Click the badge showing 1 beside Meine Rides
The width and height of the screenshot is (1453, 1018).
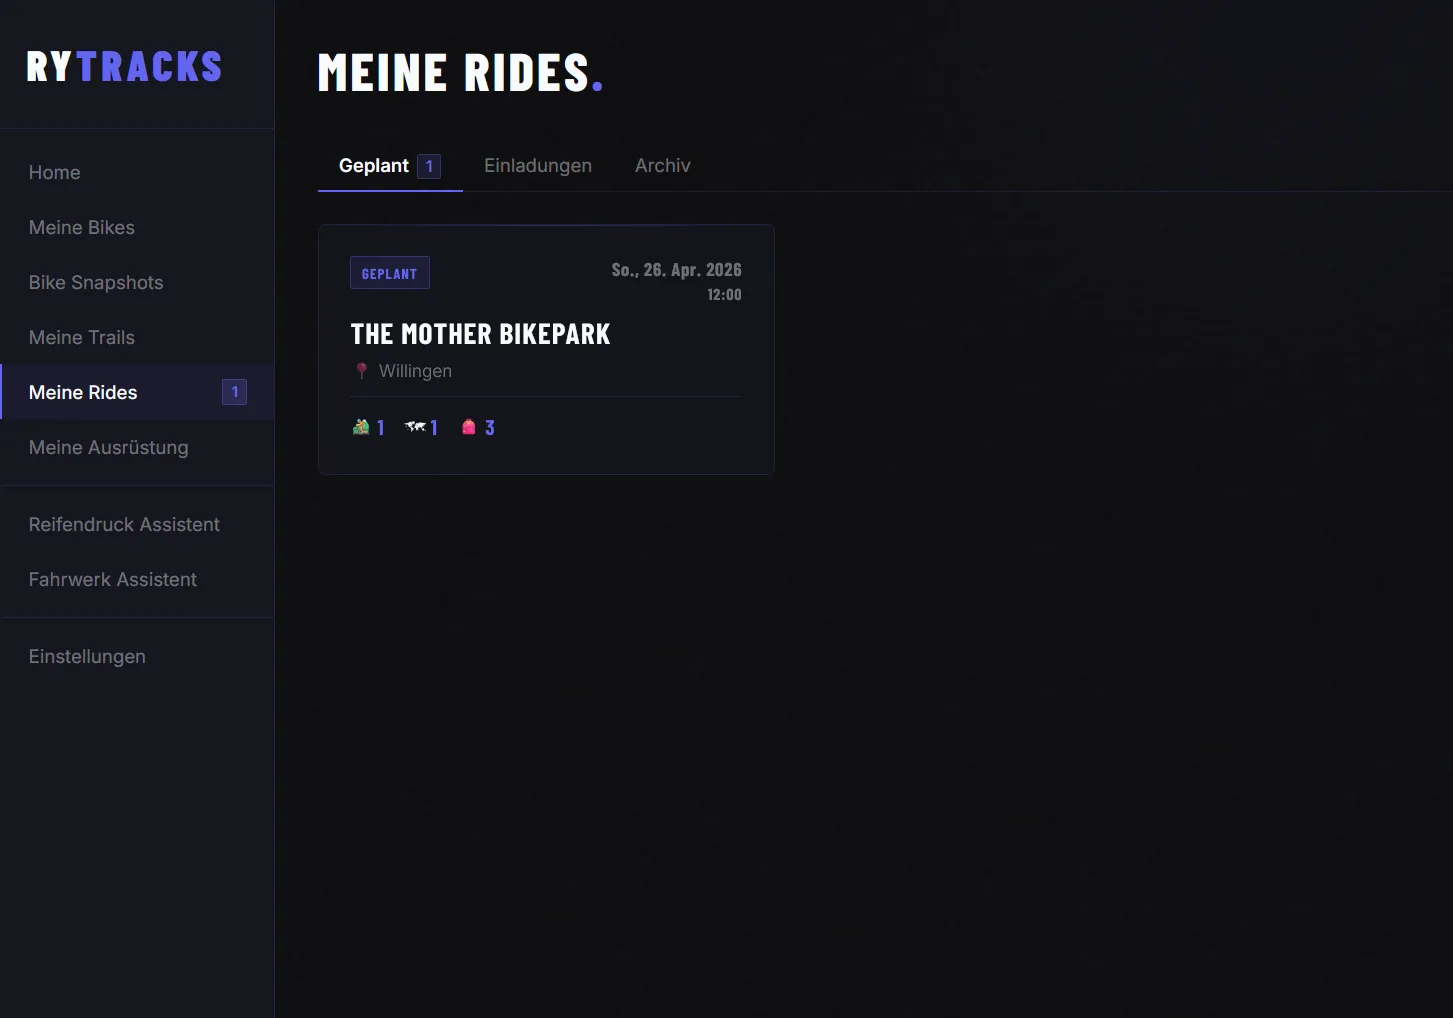234,392
